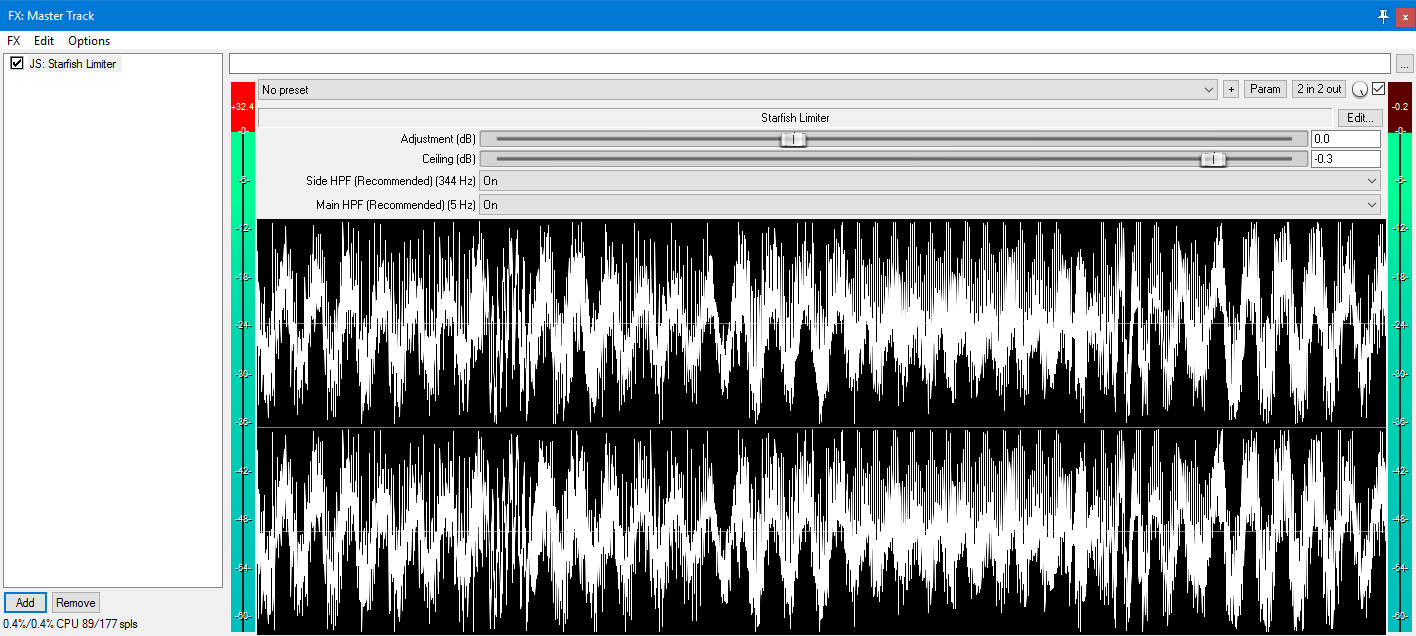Close the FX Master Track window
This screenshot has width=1416, height=636.
click(1404, 16)
